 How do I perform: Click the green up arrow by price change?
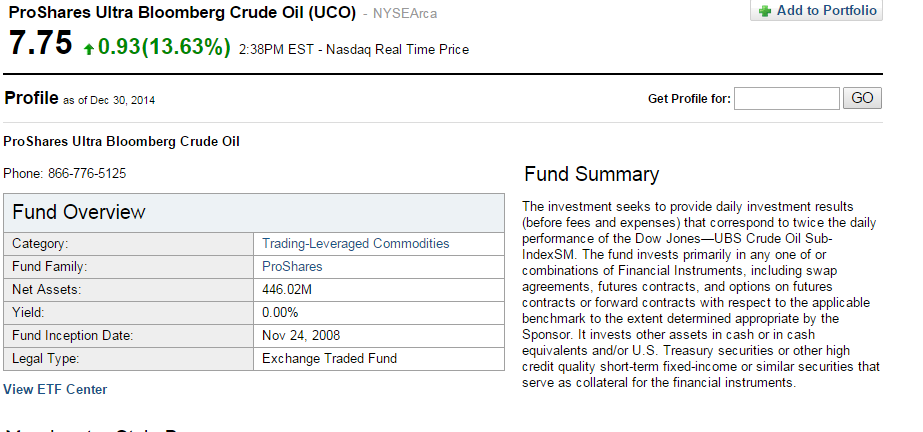click(89, 47)
